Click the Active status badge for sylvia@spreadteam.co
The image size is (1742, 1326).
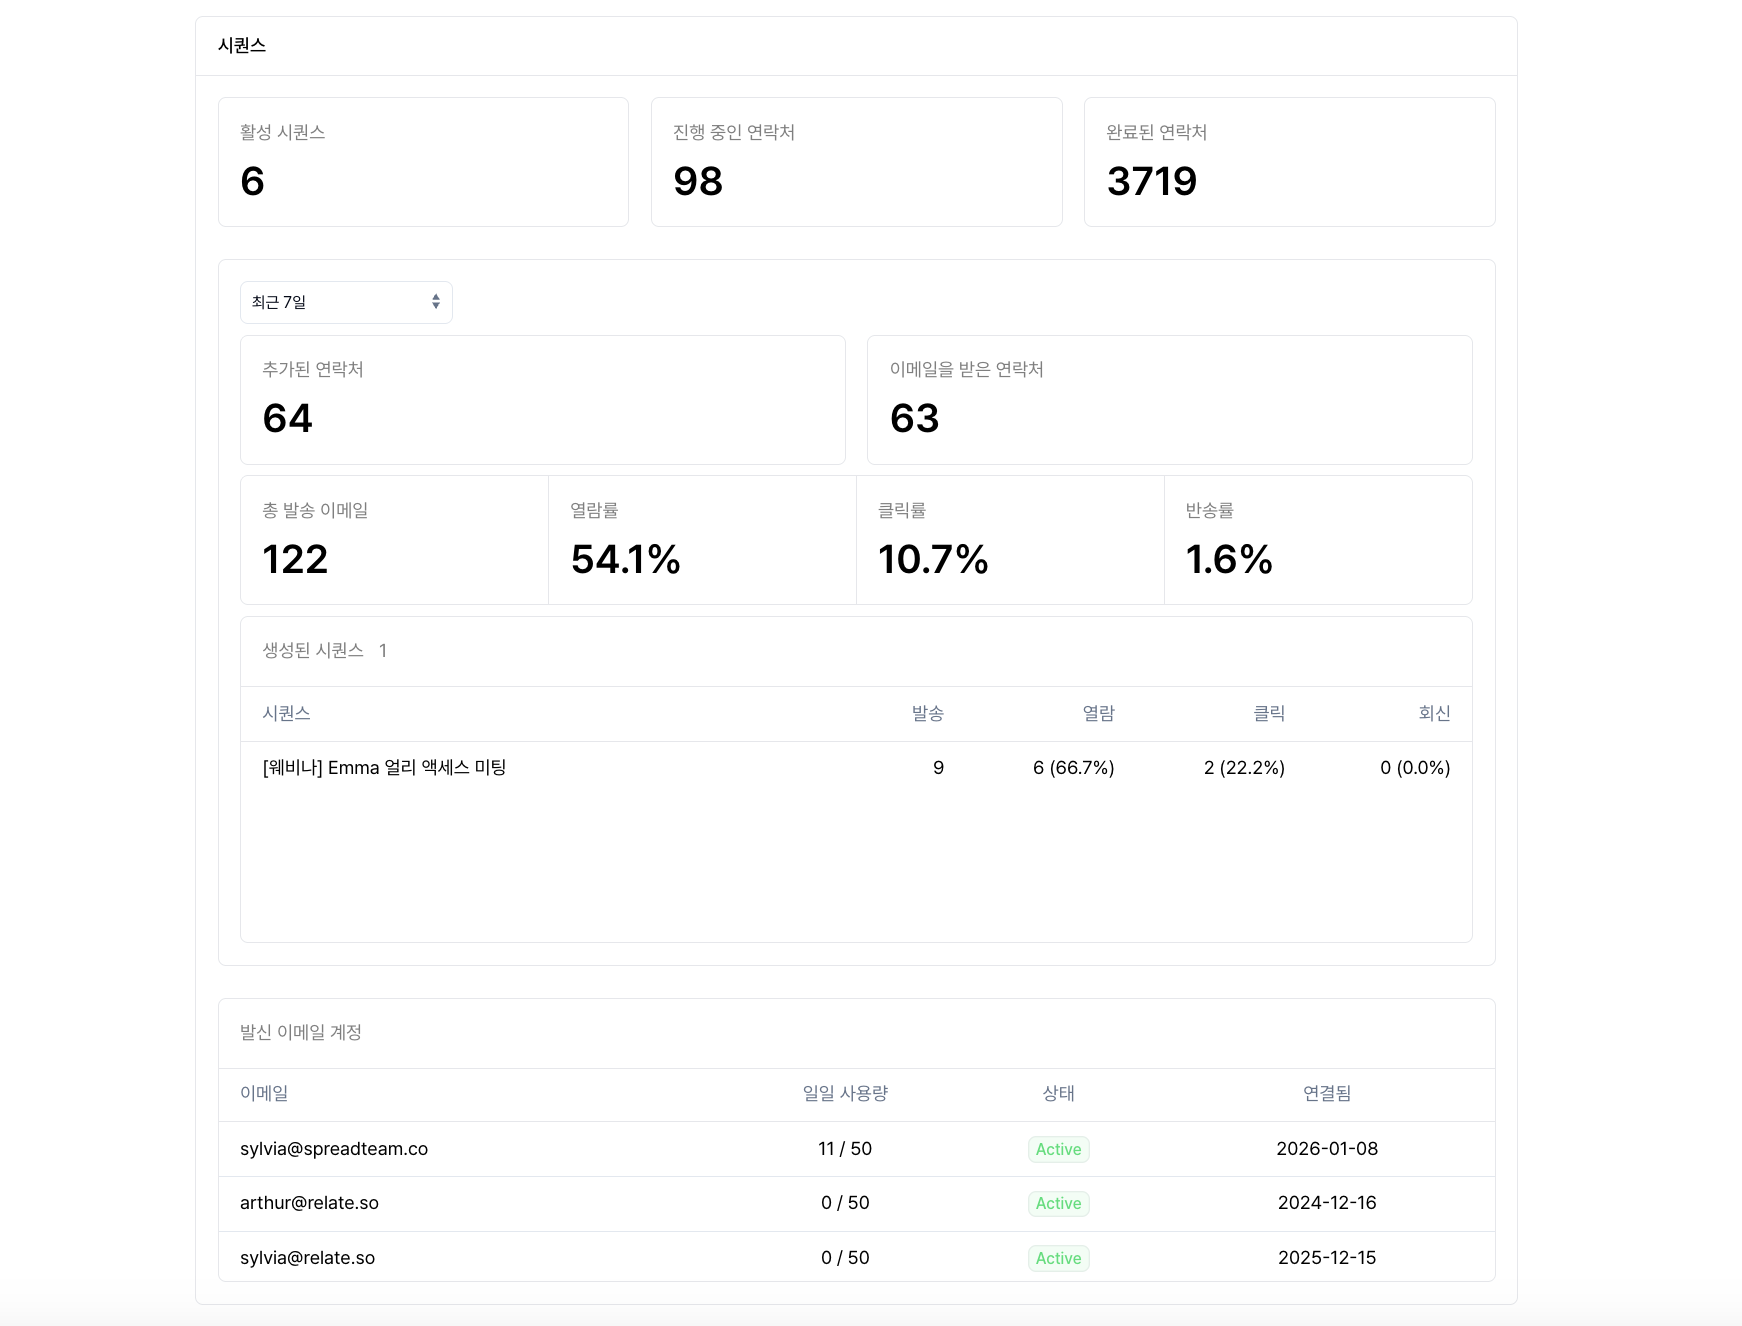point(1058,1149)
